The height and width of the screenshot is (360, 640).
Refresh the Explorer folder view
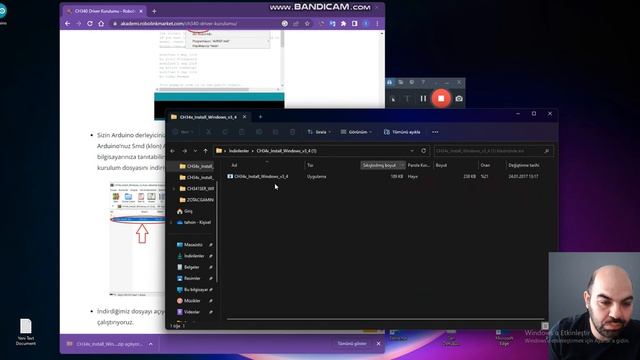(x=423, y=151)
